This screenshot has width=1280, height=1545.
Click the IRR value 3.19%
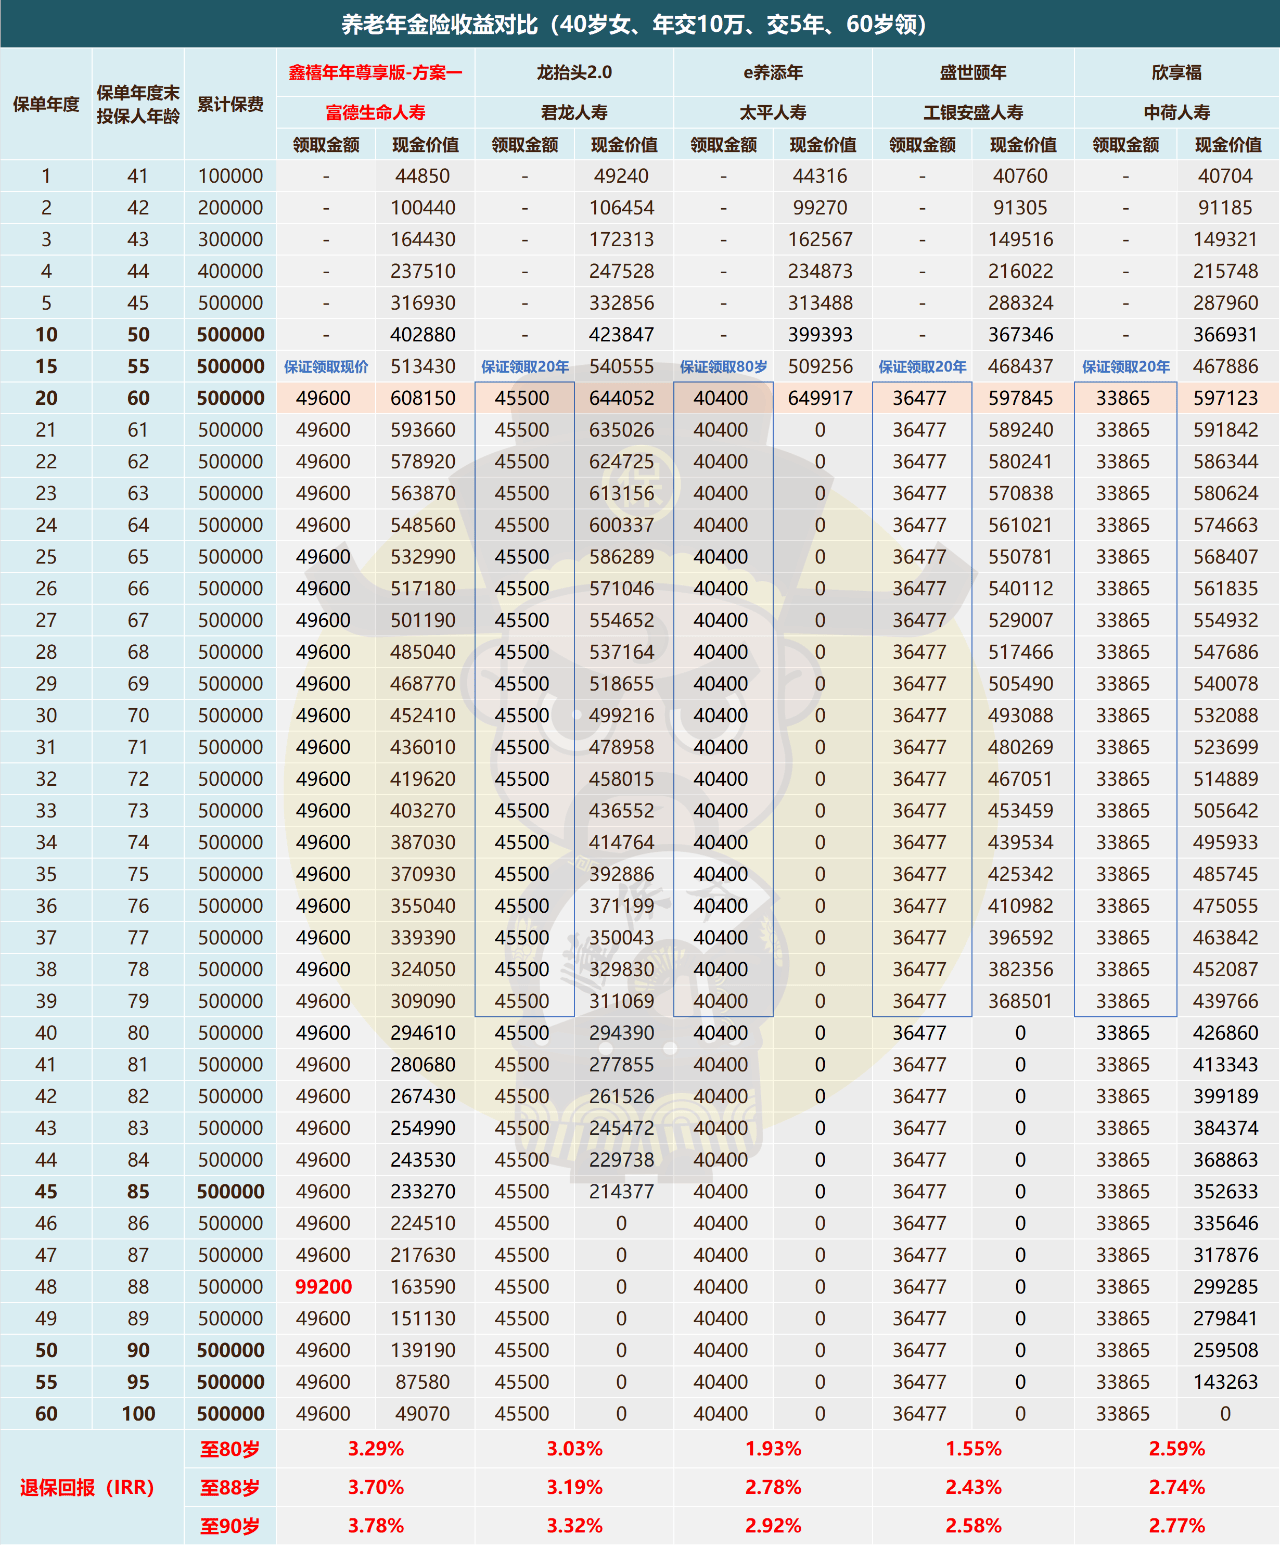coord(574,1488)
